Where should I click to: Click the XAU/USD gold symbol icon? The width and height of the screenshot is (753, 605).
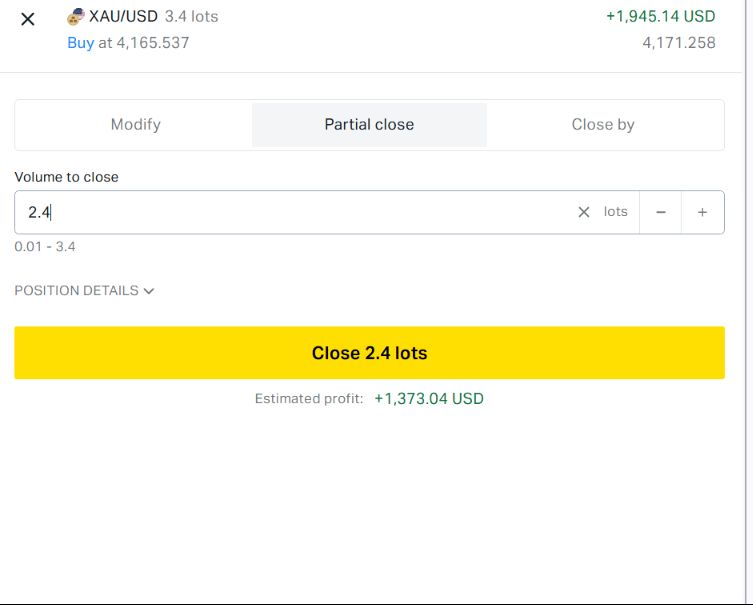click(x=76, y=16)
